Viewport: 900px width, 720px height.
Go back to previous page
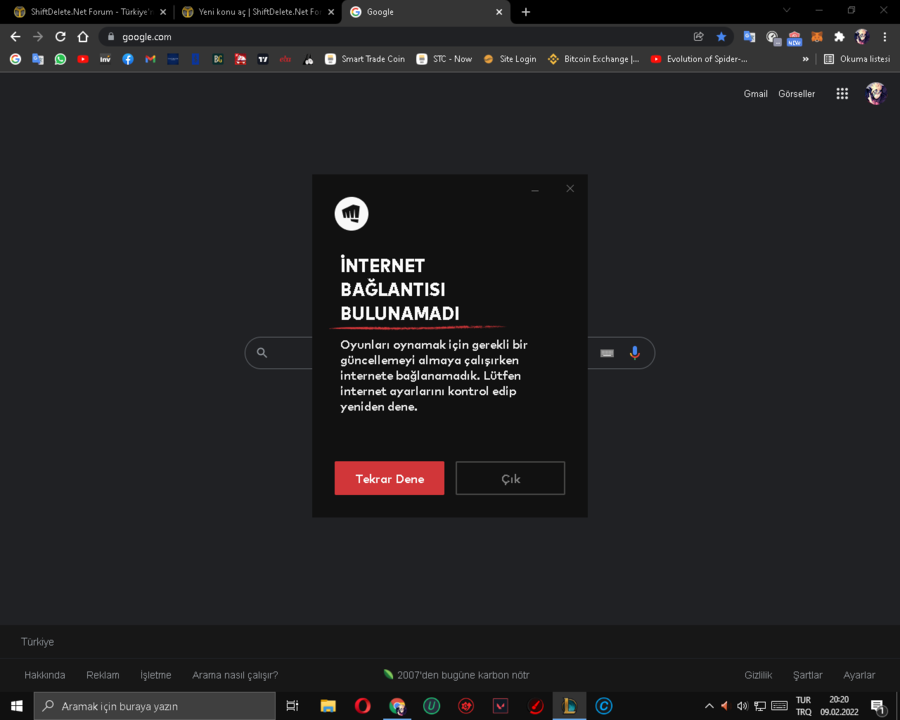click(x=15, y=37)
